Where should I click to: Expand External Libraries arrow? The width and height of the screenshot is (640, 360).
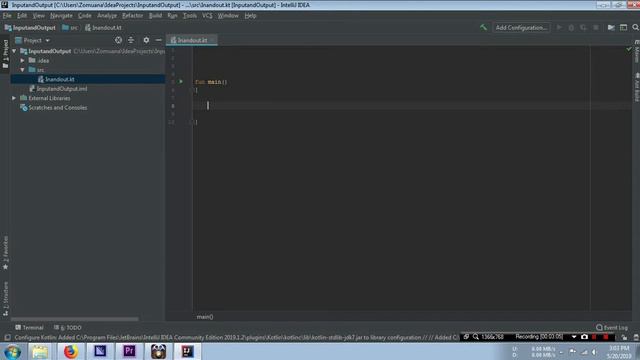click(14, 98)
